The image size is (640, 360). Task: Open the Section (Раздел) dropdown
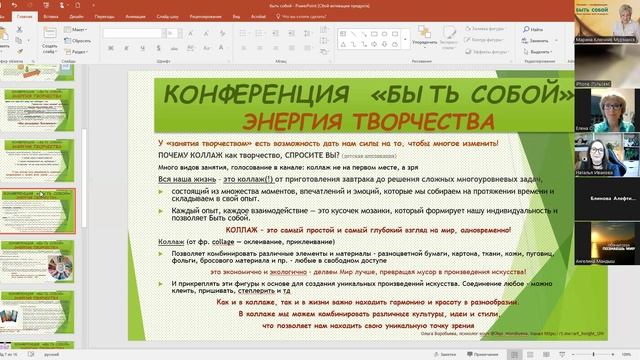76,52
